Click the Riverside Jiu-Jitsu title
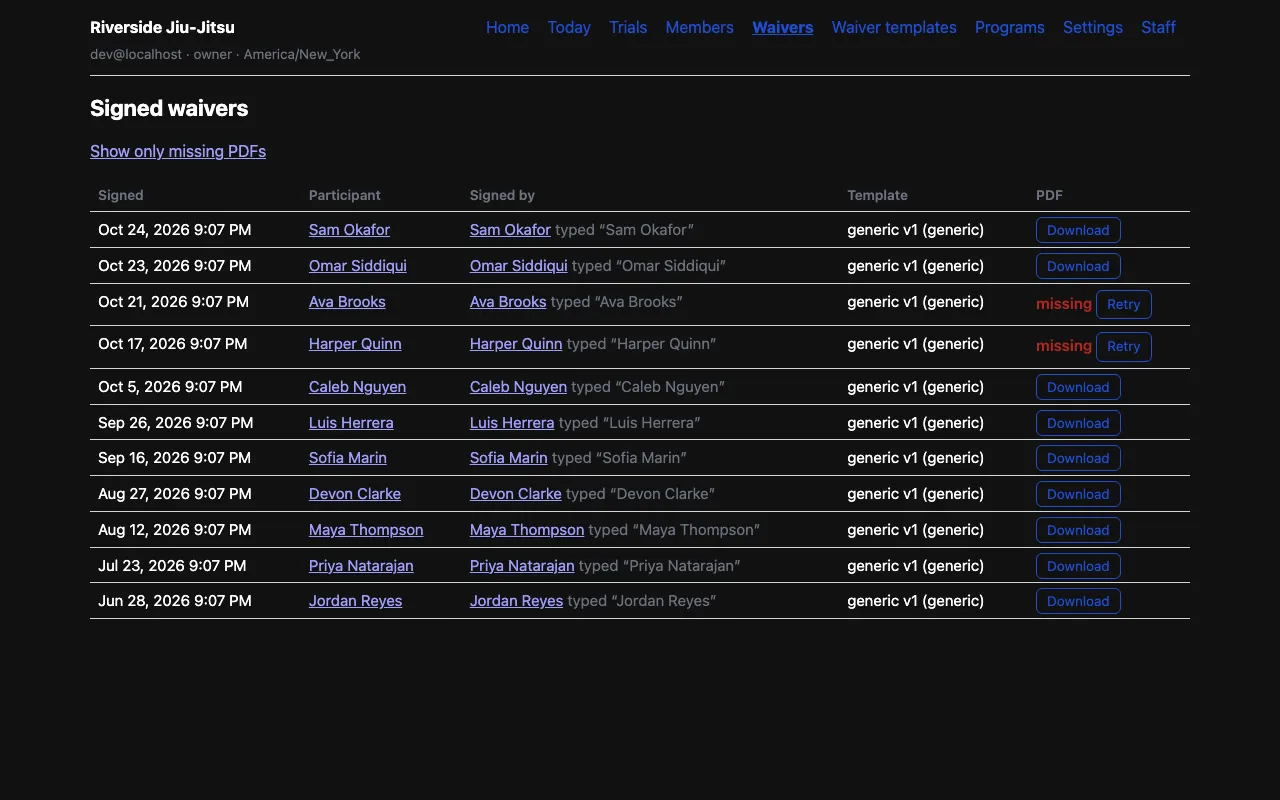Viewport: 1280px width, 800px height. (162, 28)
